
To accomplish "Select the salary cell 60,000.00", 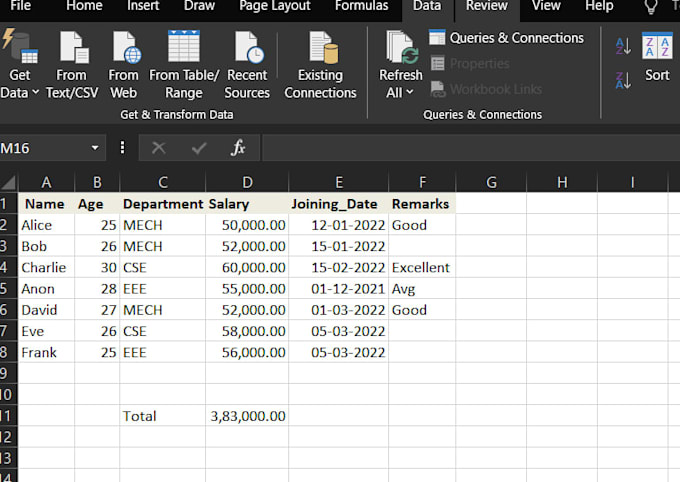I will tap(247, 267).
